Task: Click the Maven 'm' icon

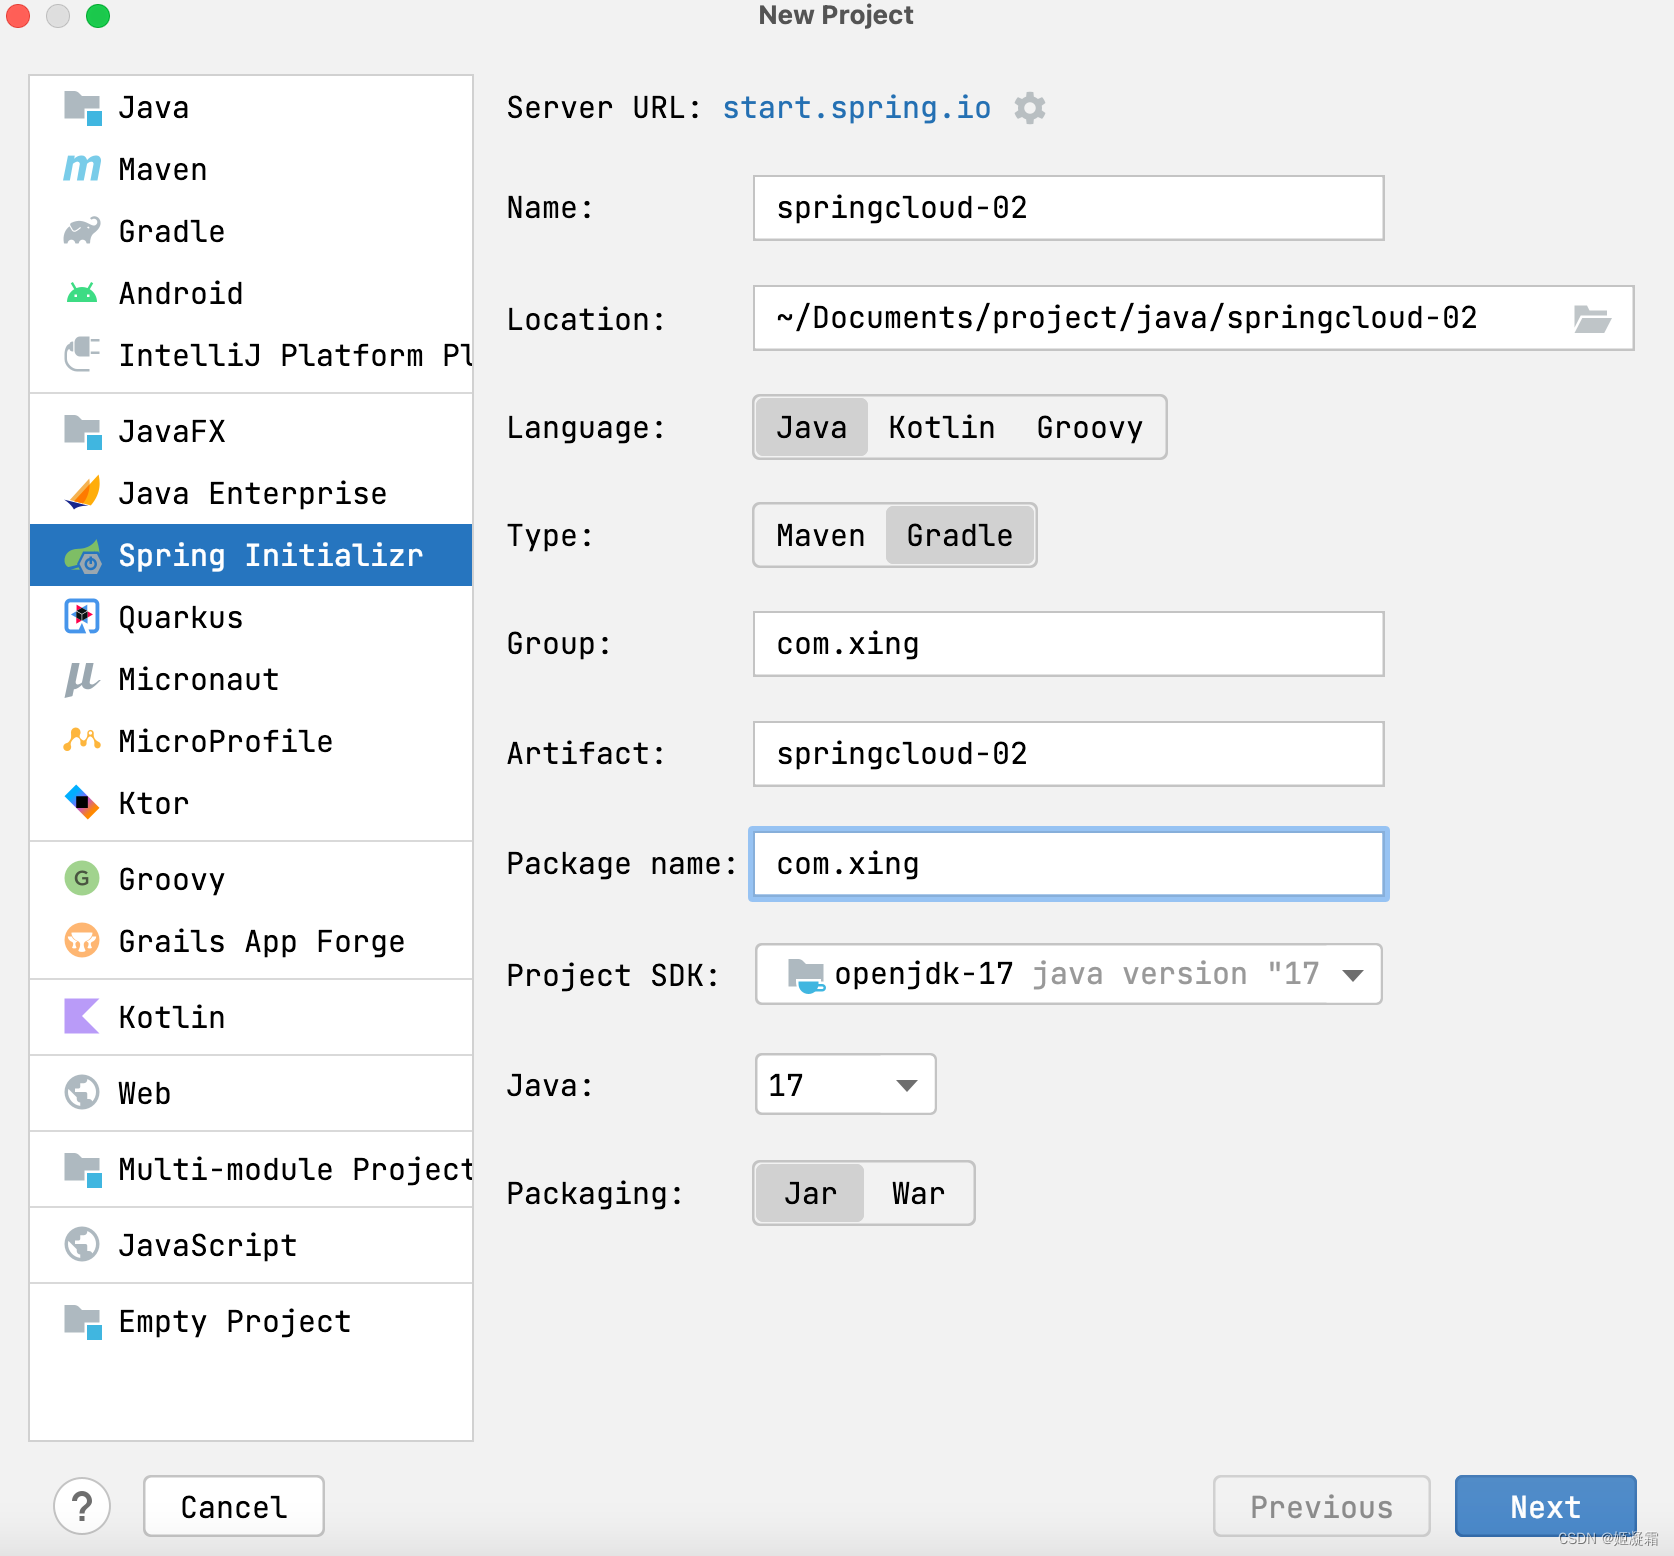Action: click(82, 169)
